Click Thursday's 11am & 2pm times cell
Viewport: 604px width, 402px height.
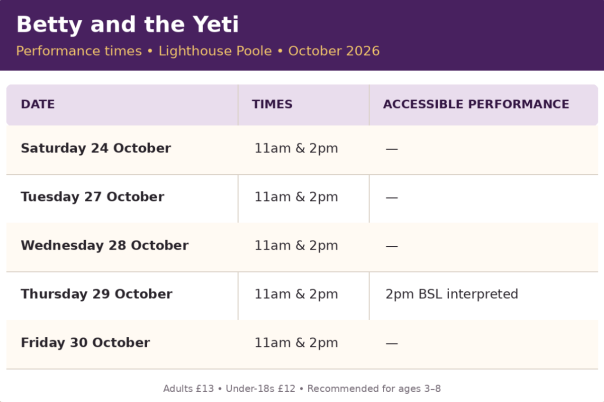[x=304, y=296]
